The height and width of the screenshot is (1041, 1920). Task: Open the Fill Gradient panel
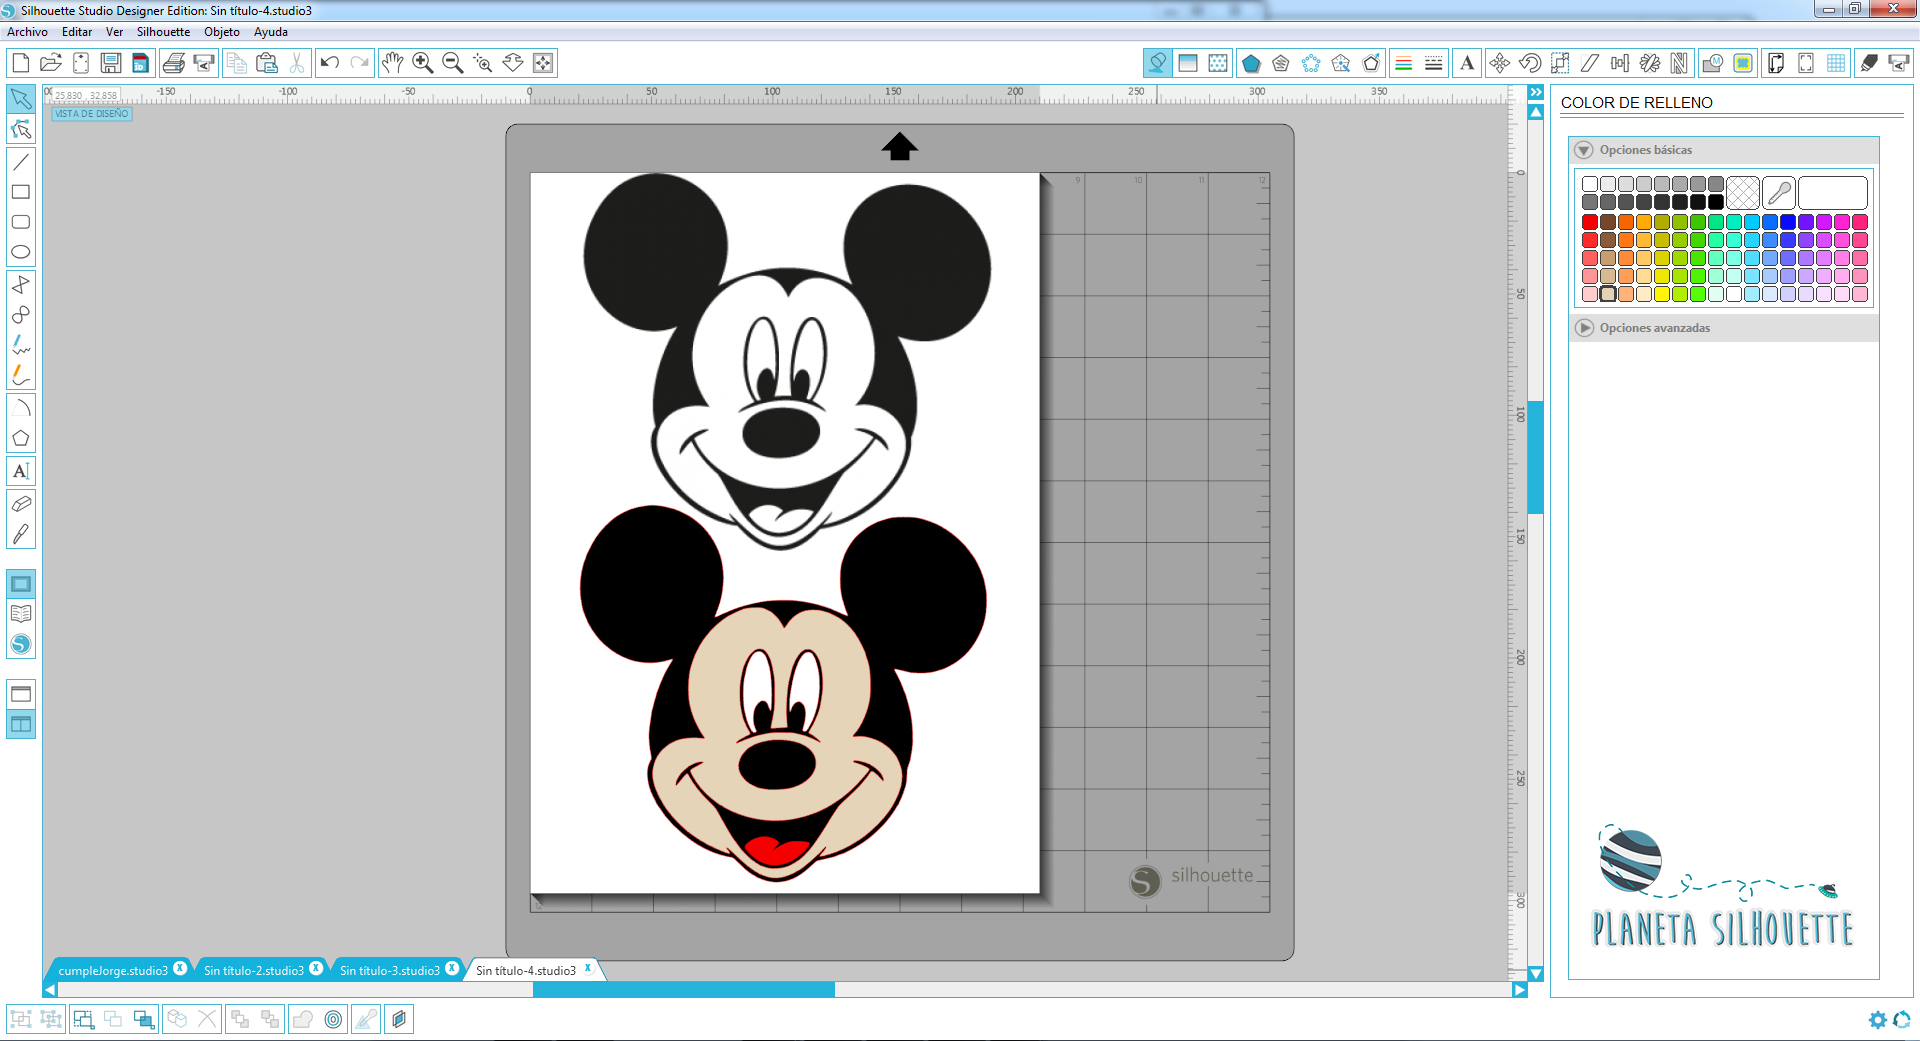[1188, 63]
